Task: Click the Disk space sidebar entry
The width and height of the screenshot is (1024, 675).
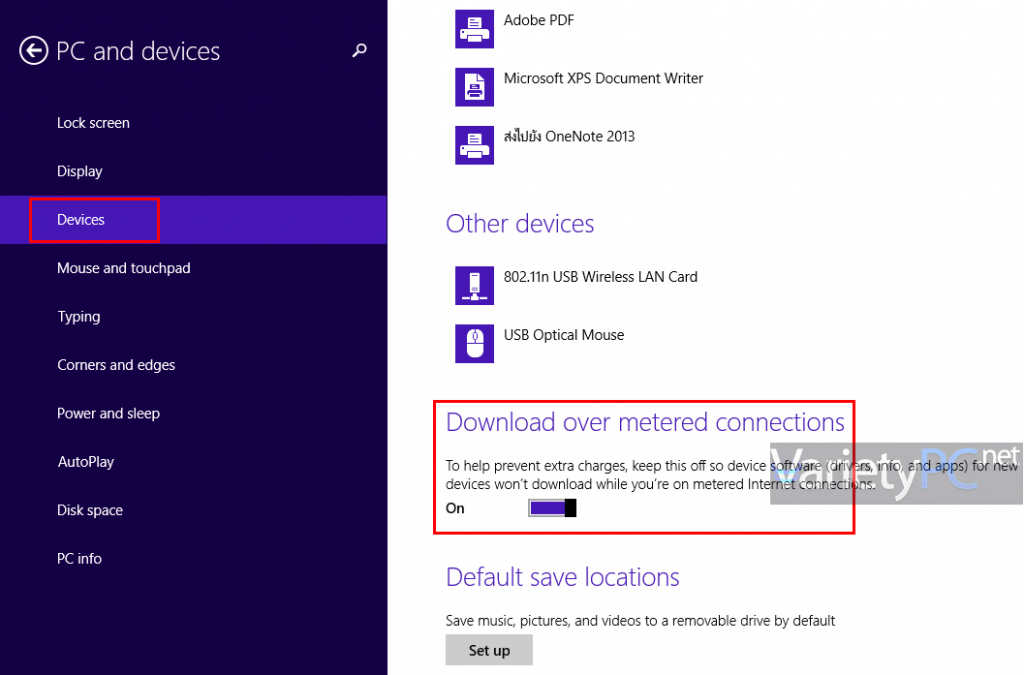Action: (89, 510)
